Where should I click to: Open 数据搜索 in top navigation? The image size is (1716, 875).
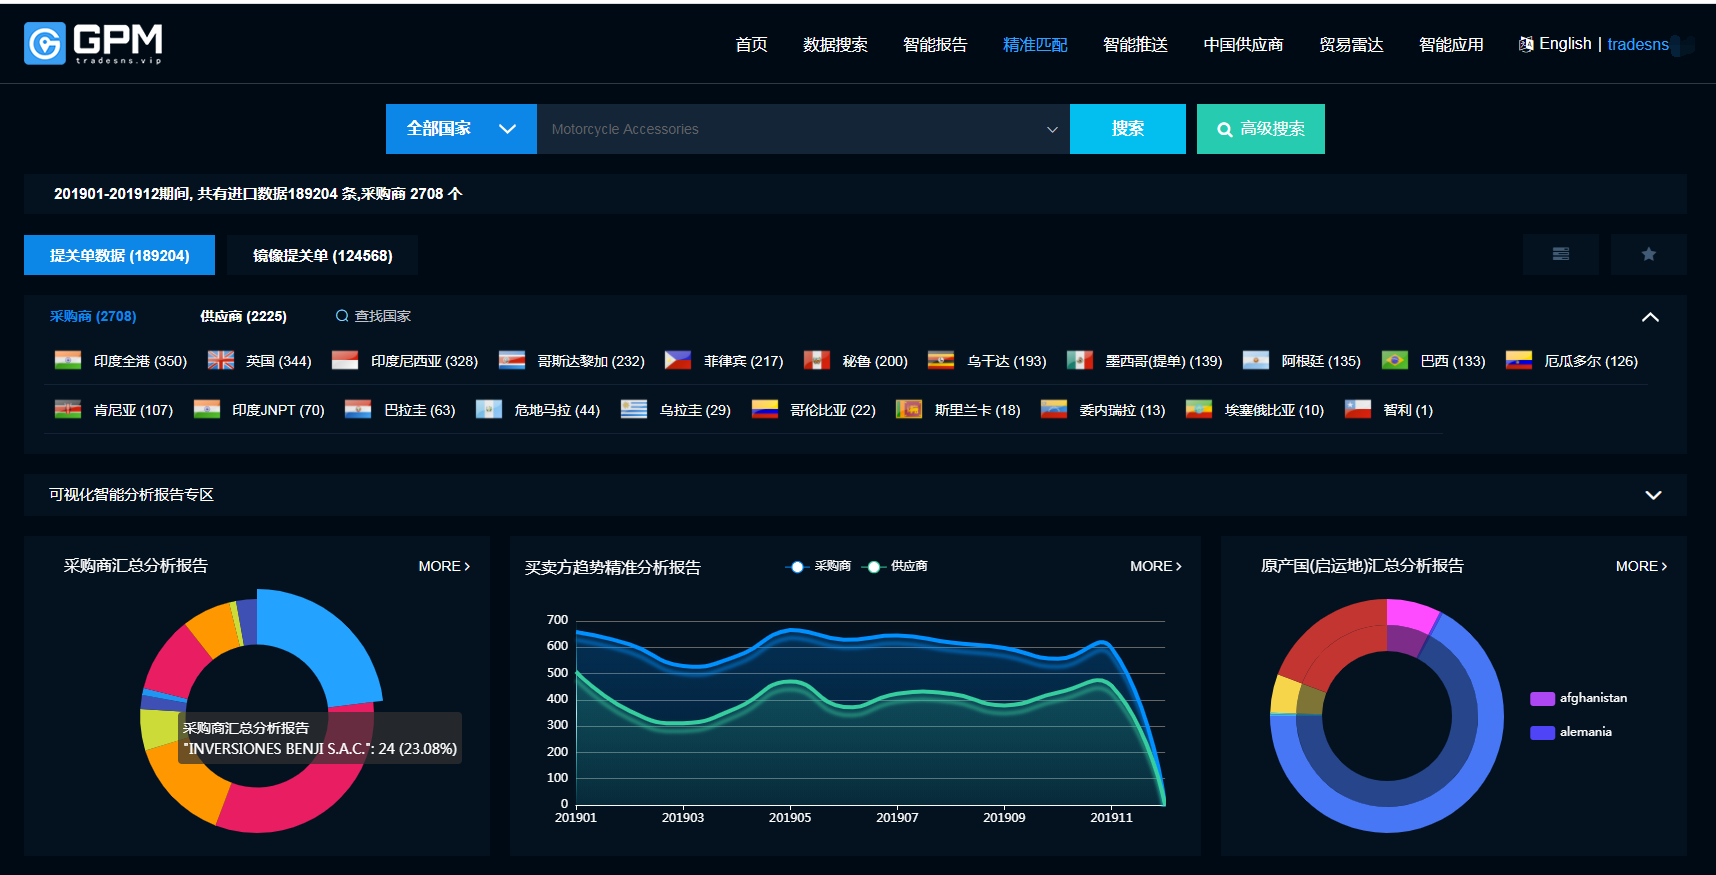(x=835, y=44)
